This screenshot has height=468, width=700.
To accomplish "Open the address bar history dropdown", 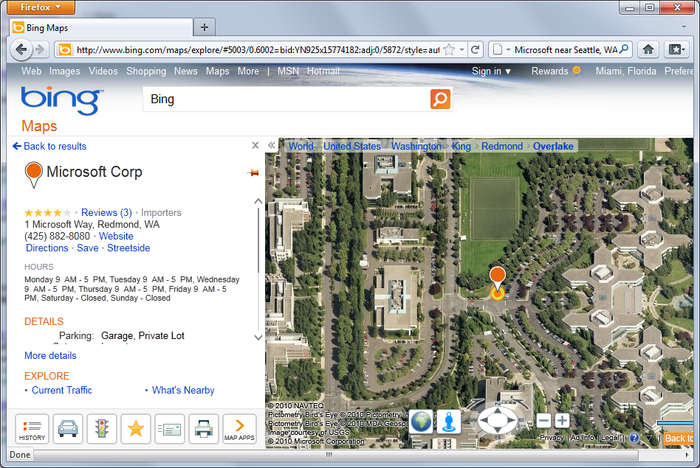I will point(462,50).
